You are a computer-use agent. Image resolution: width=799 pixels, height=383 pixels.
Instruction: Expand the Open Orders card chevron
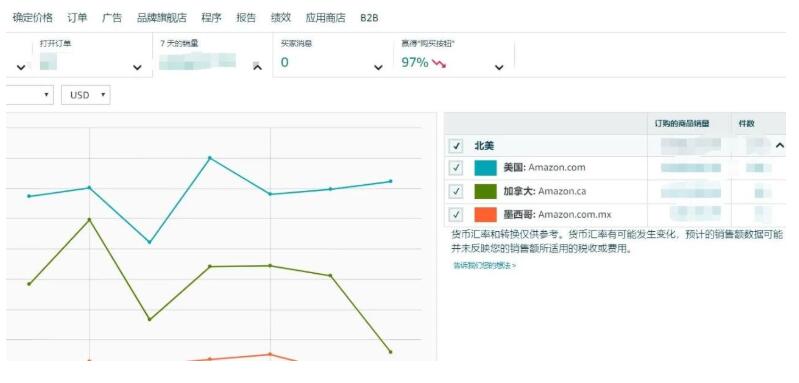tap(137, 67)
